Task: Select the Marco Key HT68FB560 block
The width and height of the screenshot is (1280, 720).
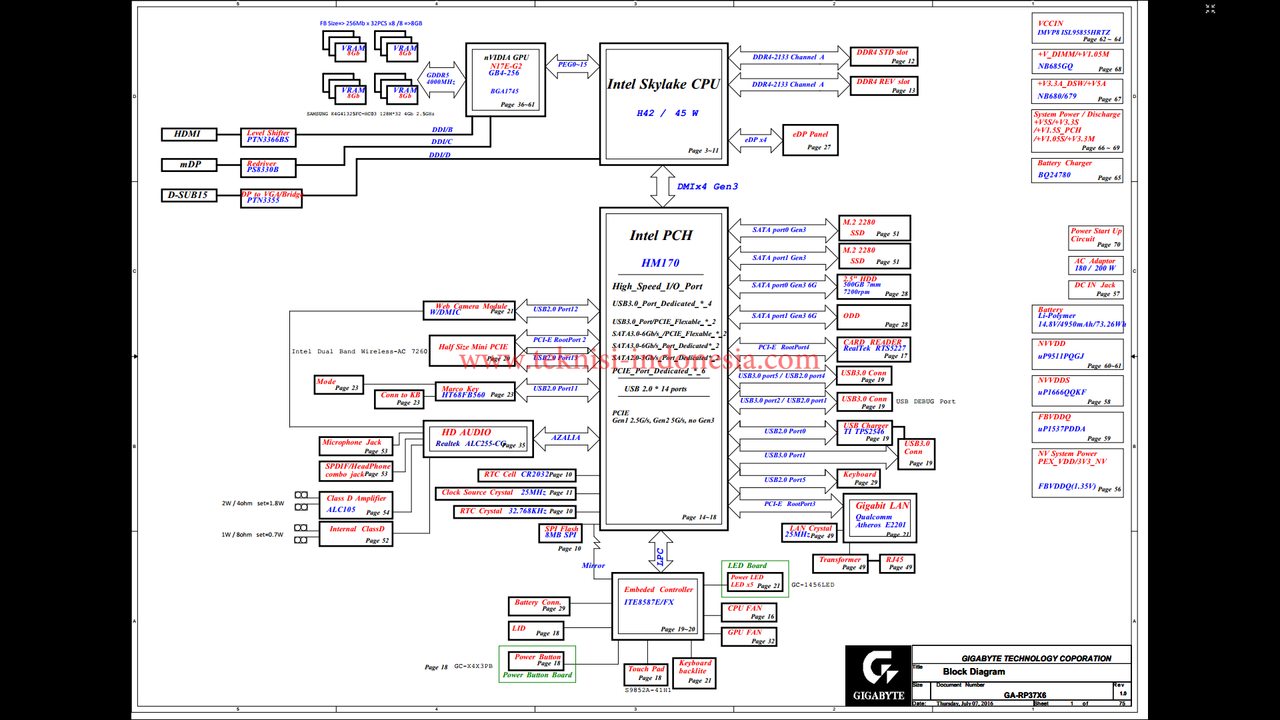Action: coord(474,392)
